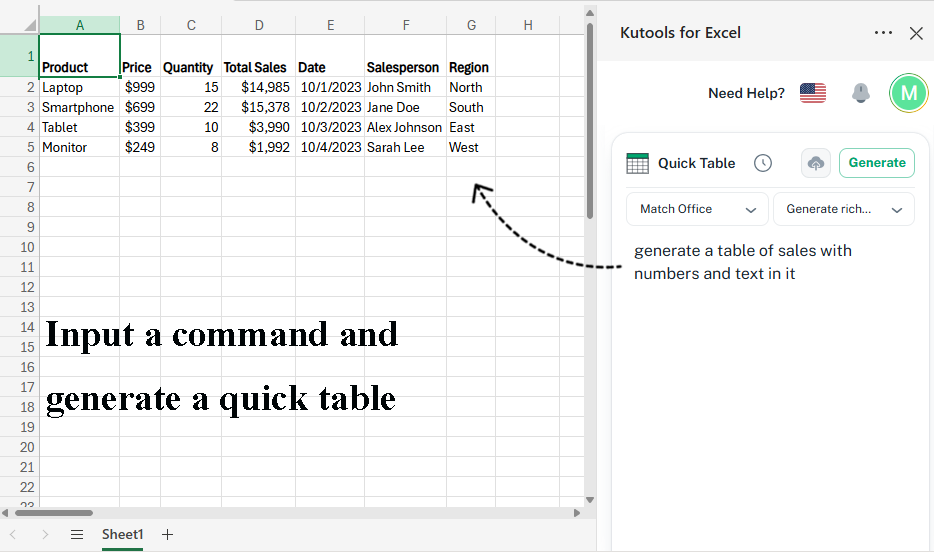
Task: Select the Laptop cell
Action: point(79,87)
